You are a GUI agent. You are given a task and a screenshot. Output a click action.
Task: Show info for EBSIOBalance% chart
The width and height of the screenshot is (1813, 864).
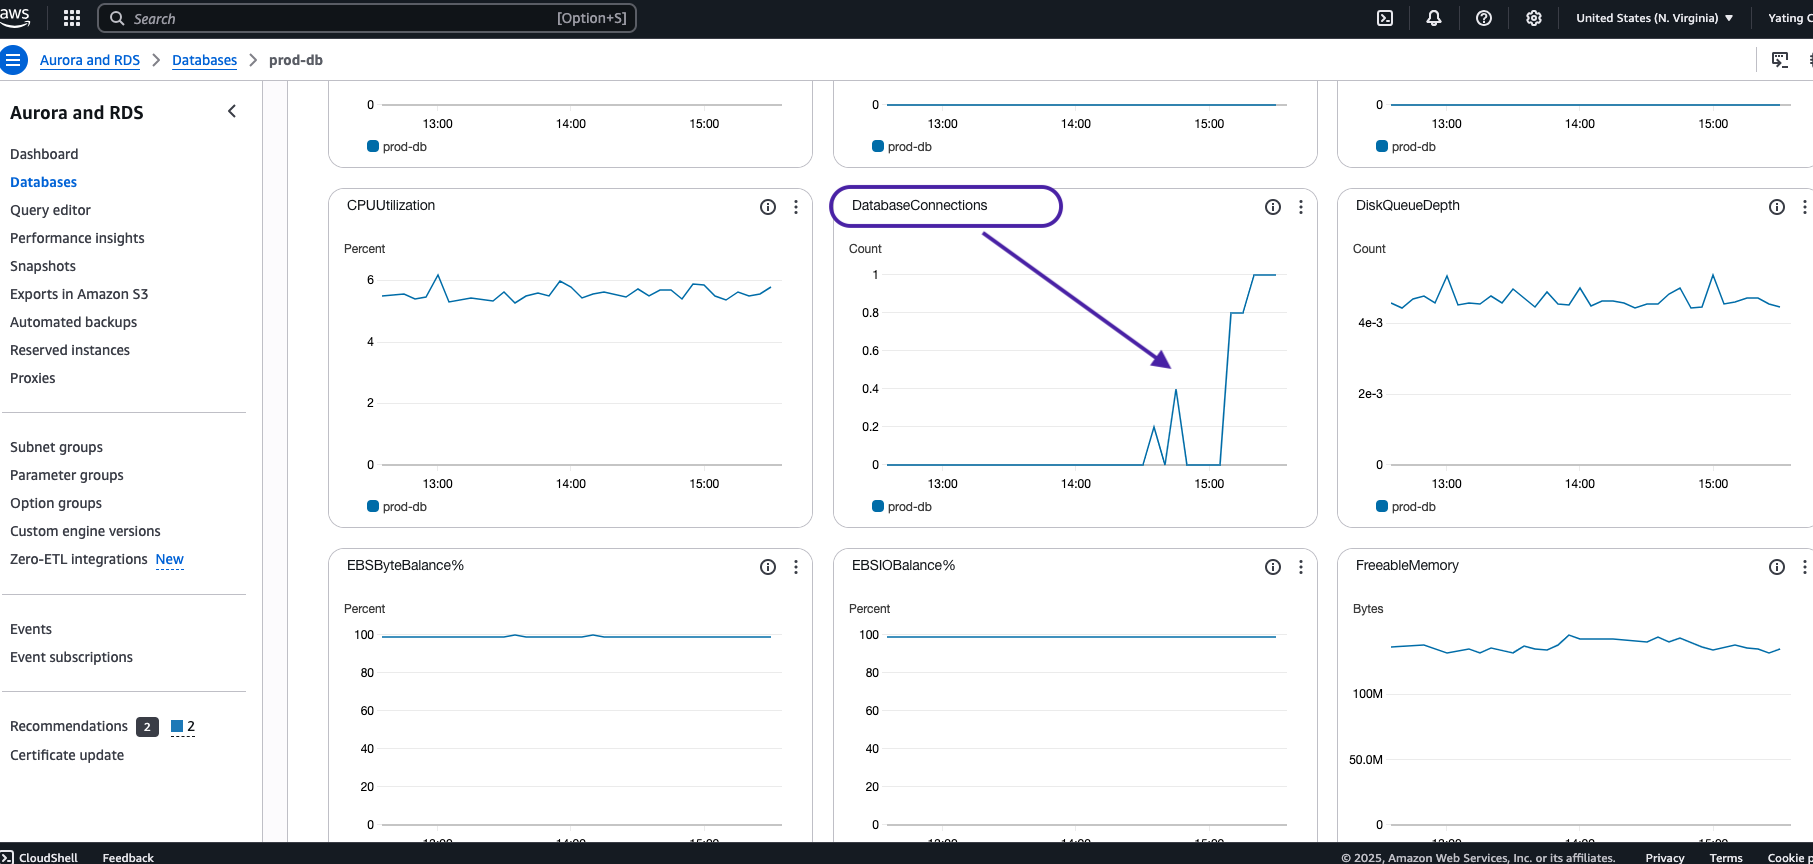tap(1273, 567)
